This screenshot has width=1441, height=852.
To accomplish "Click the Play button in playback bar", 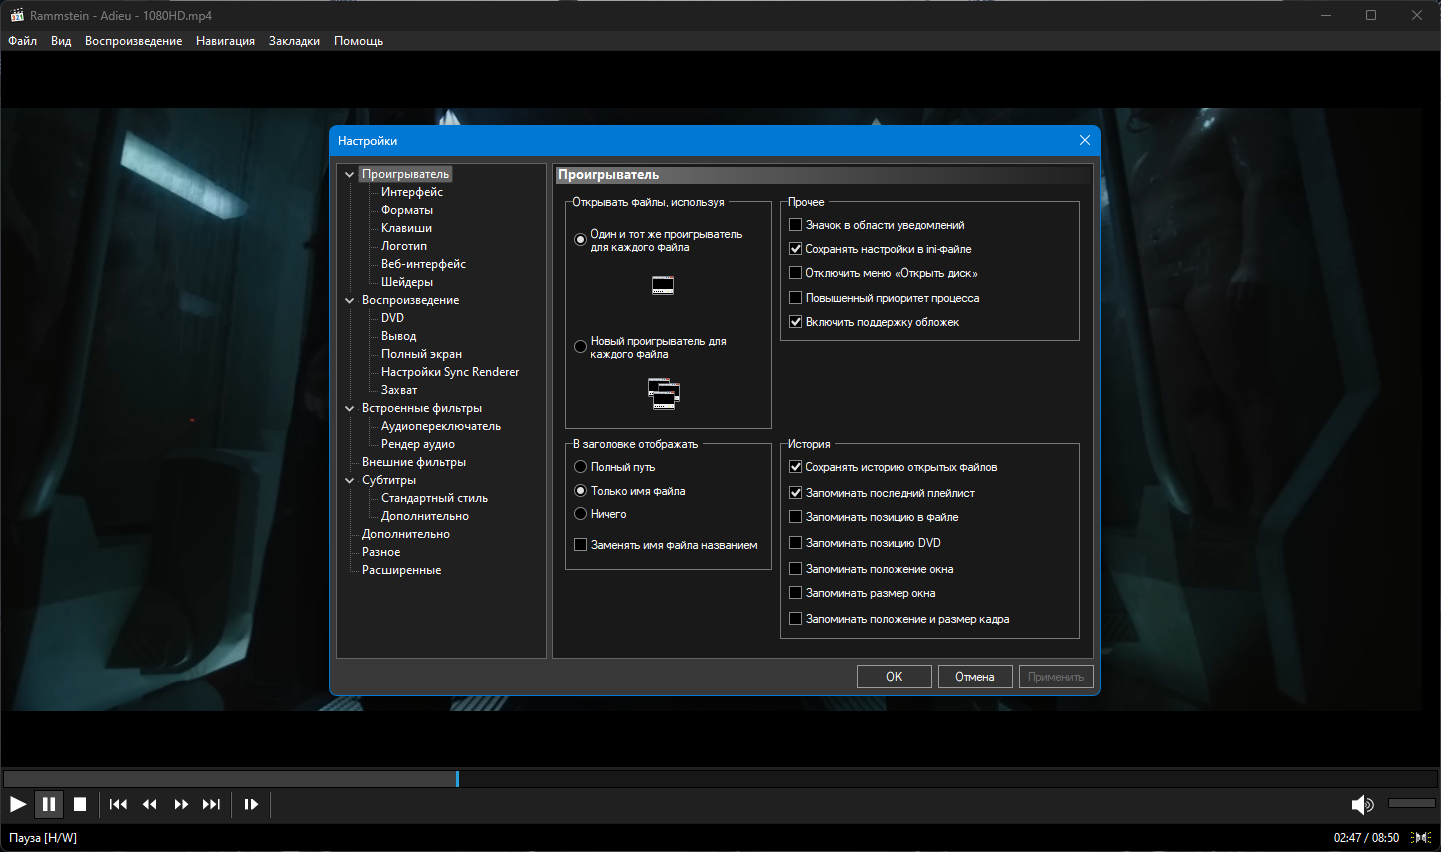I will point(18,804).
